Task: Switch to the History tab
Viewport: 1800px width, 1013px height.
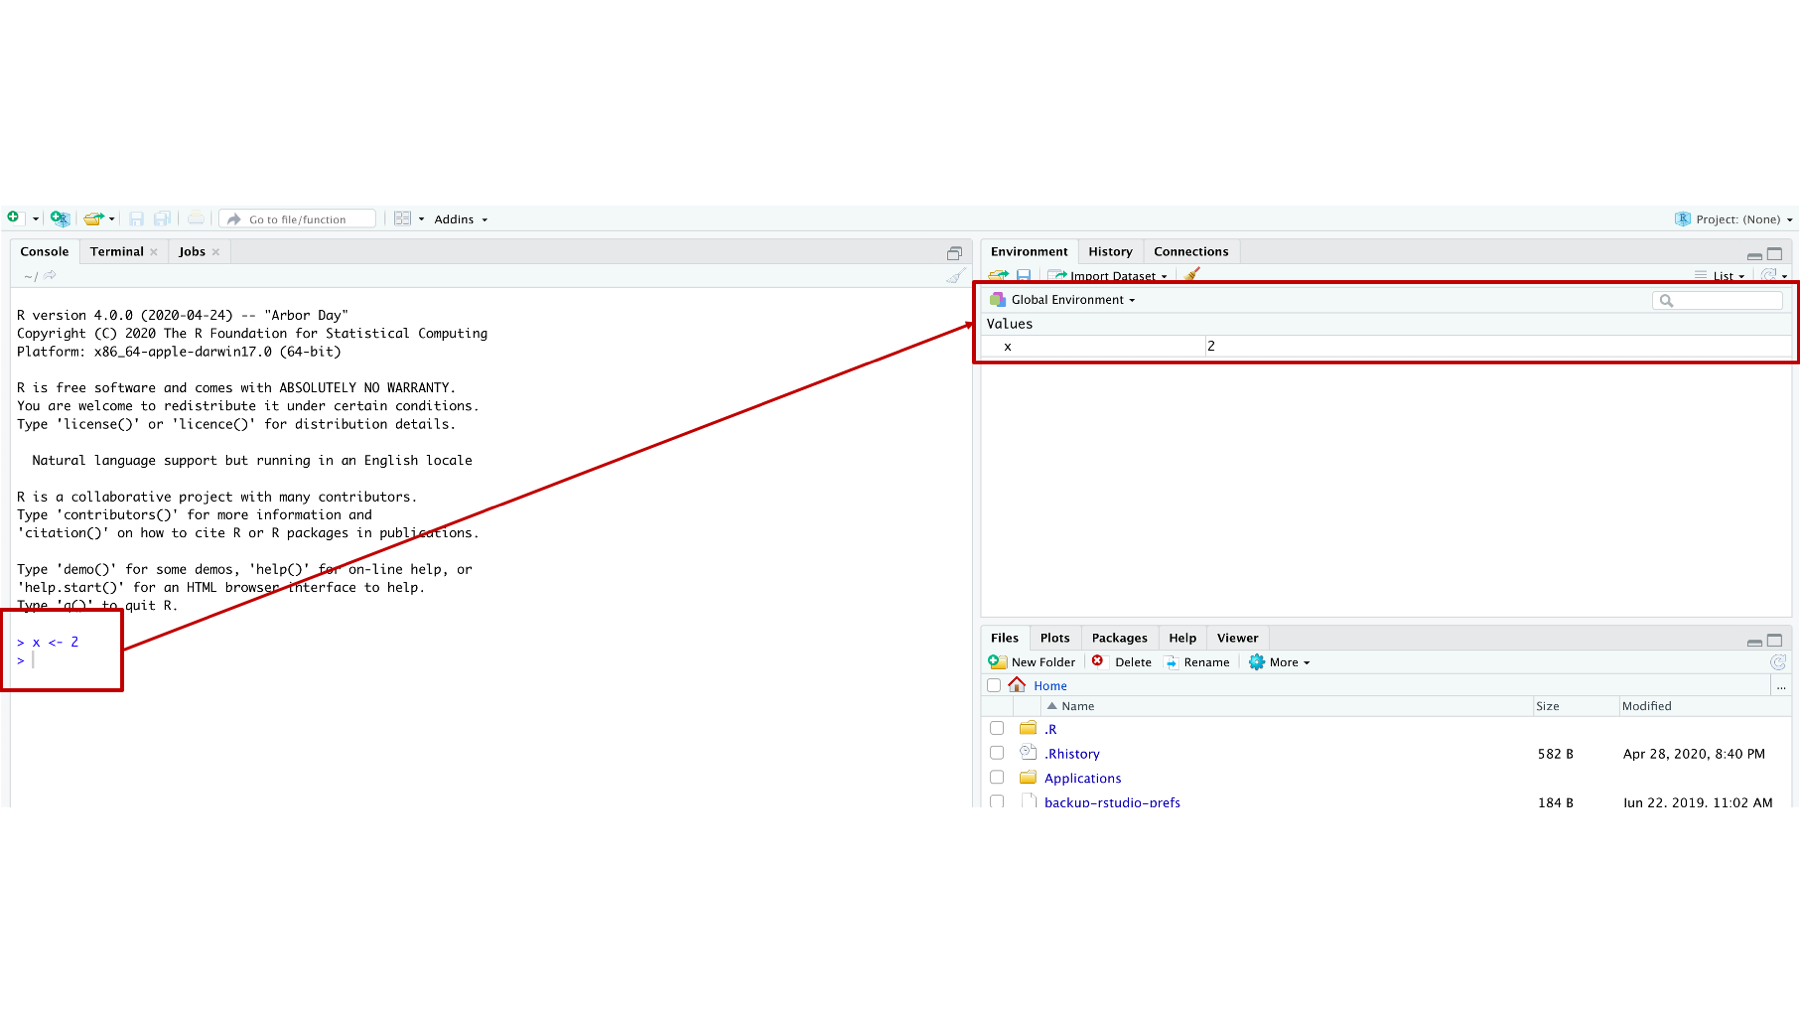Action: click(x=1110, y=252)
